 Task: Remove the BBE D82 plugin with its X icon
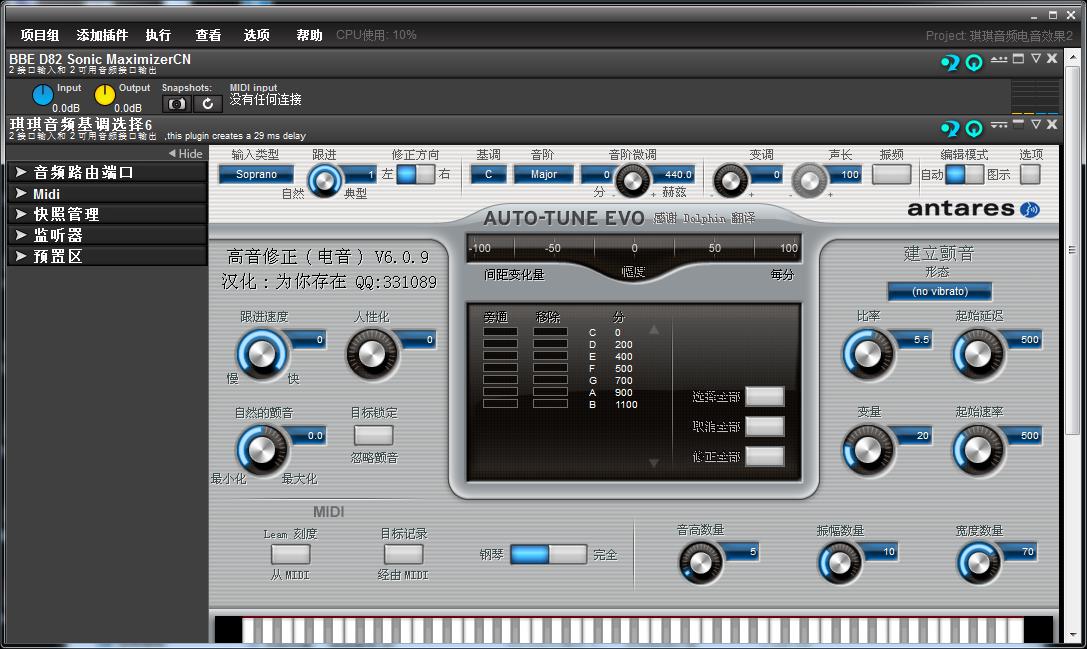[1052, 59]
